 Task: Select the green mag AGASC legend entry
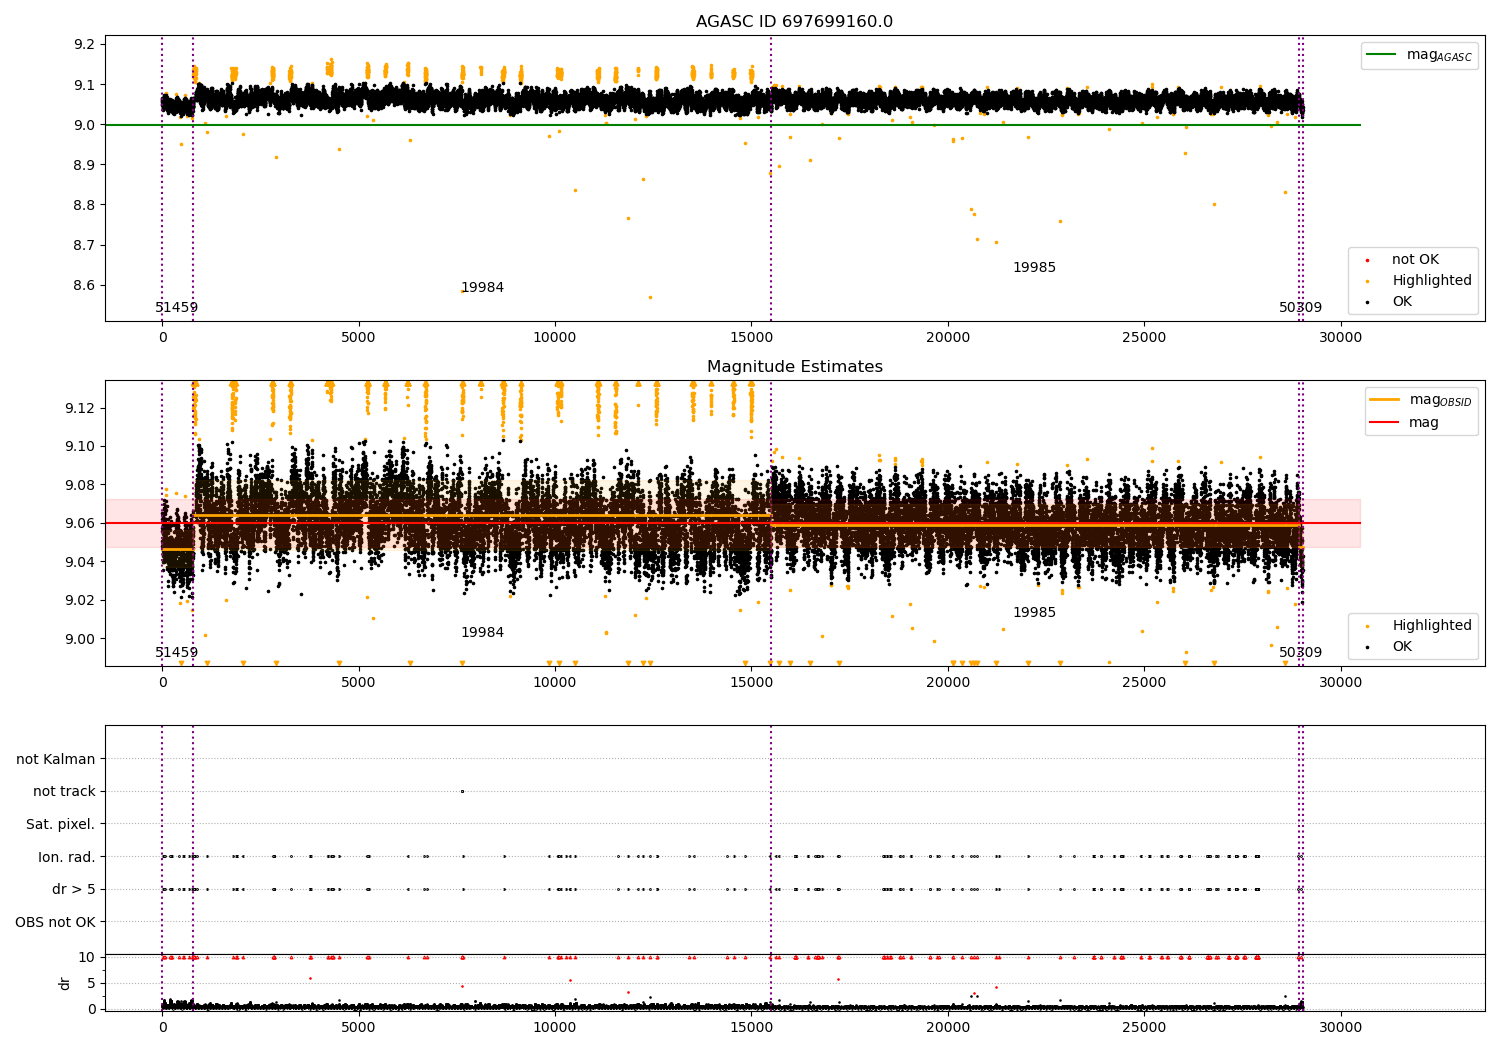click(x=1419, y=55)
